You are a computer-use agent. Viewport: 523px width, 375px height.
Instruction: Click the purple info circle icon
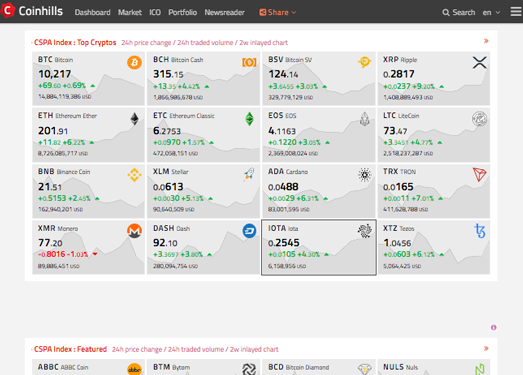494,328
